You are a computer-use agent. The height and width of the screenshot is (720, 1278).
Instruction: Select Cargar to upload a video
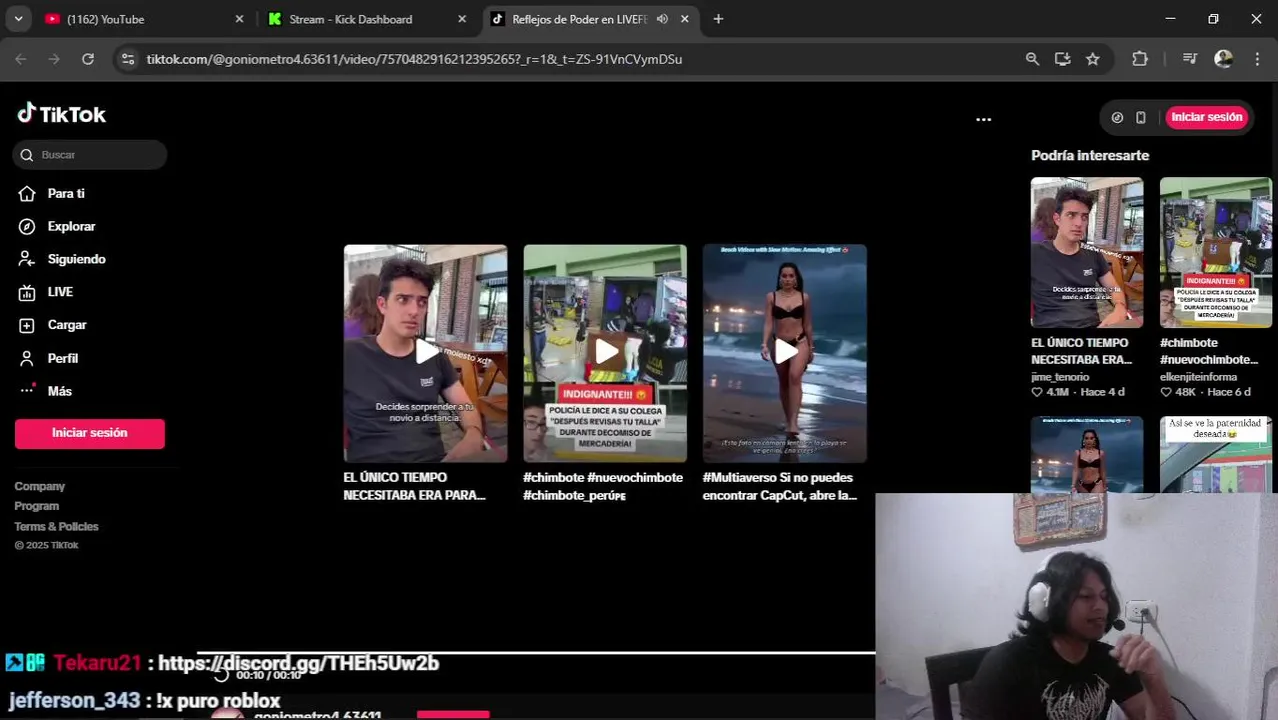pos(67,325)
